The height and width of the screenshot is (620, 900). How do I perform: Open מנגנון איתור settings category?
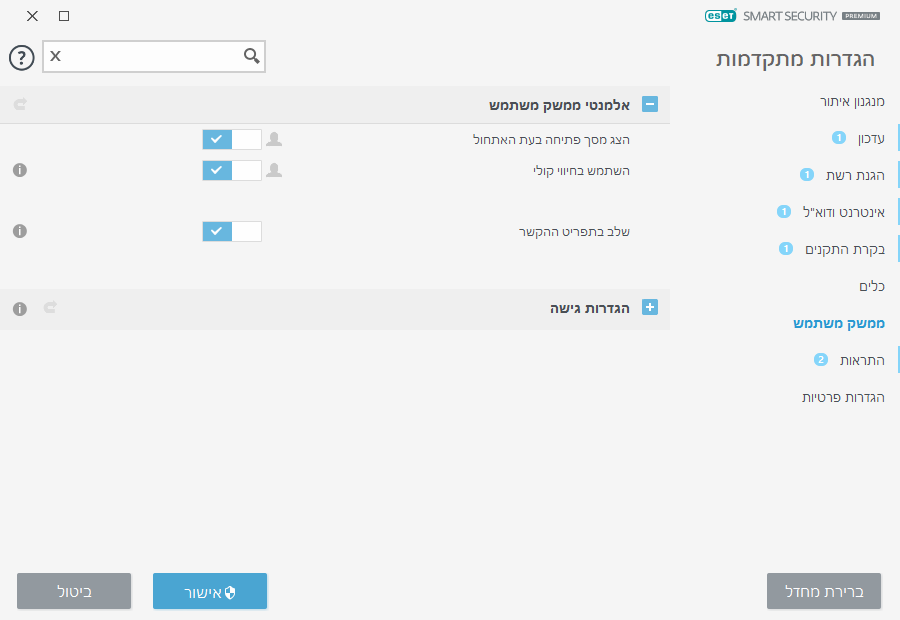coord(852,102)
